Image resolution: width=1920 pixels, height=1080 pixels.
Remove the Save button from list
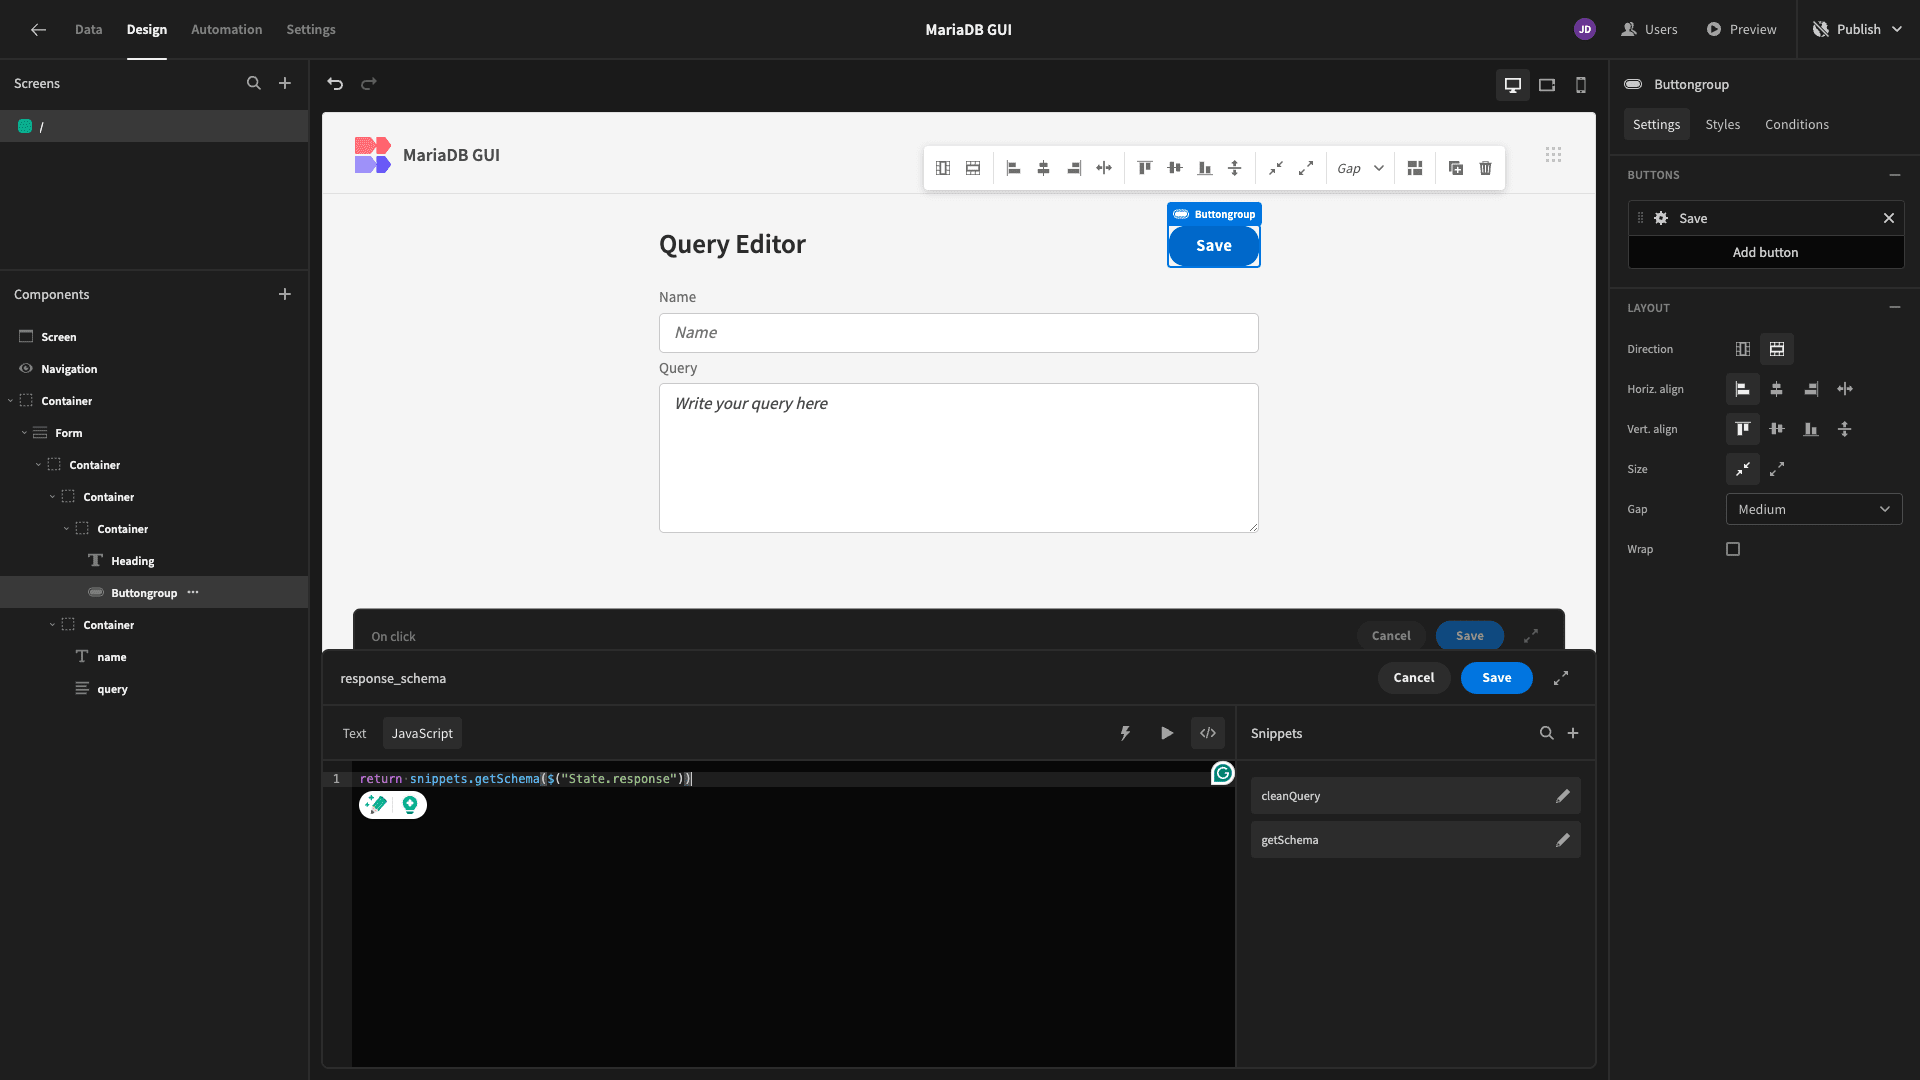(x=1889, y=219)
